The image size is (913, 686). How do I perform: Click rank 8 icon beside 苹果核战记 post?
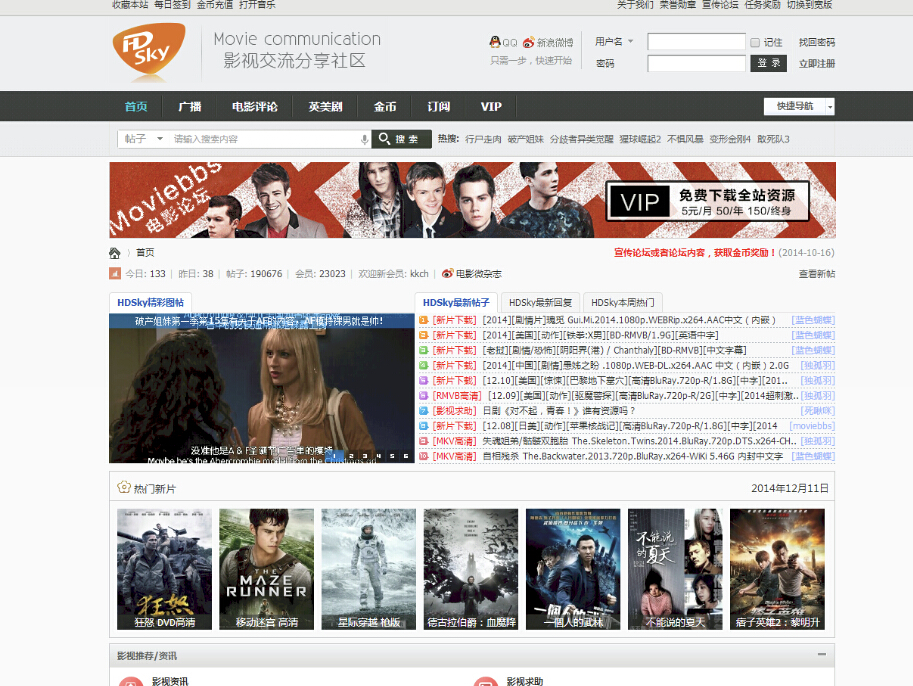click(423, 426)
